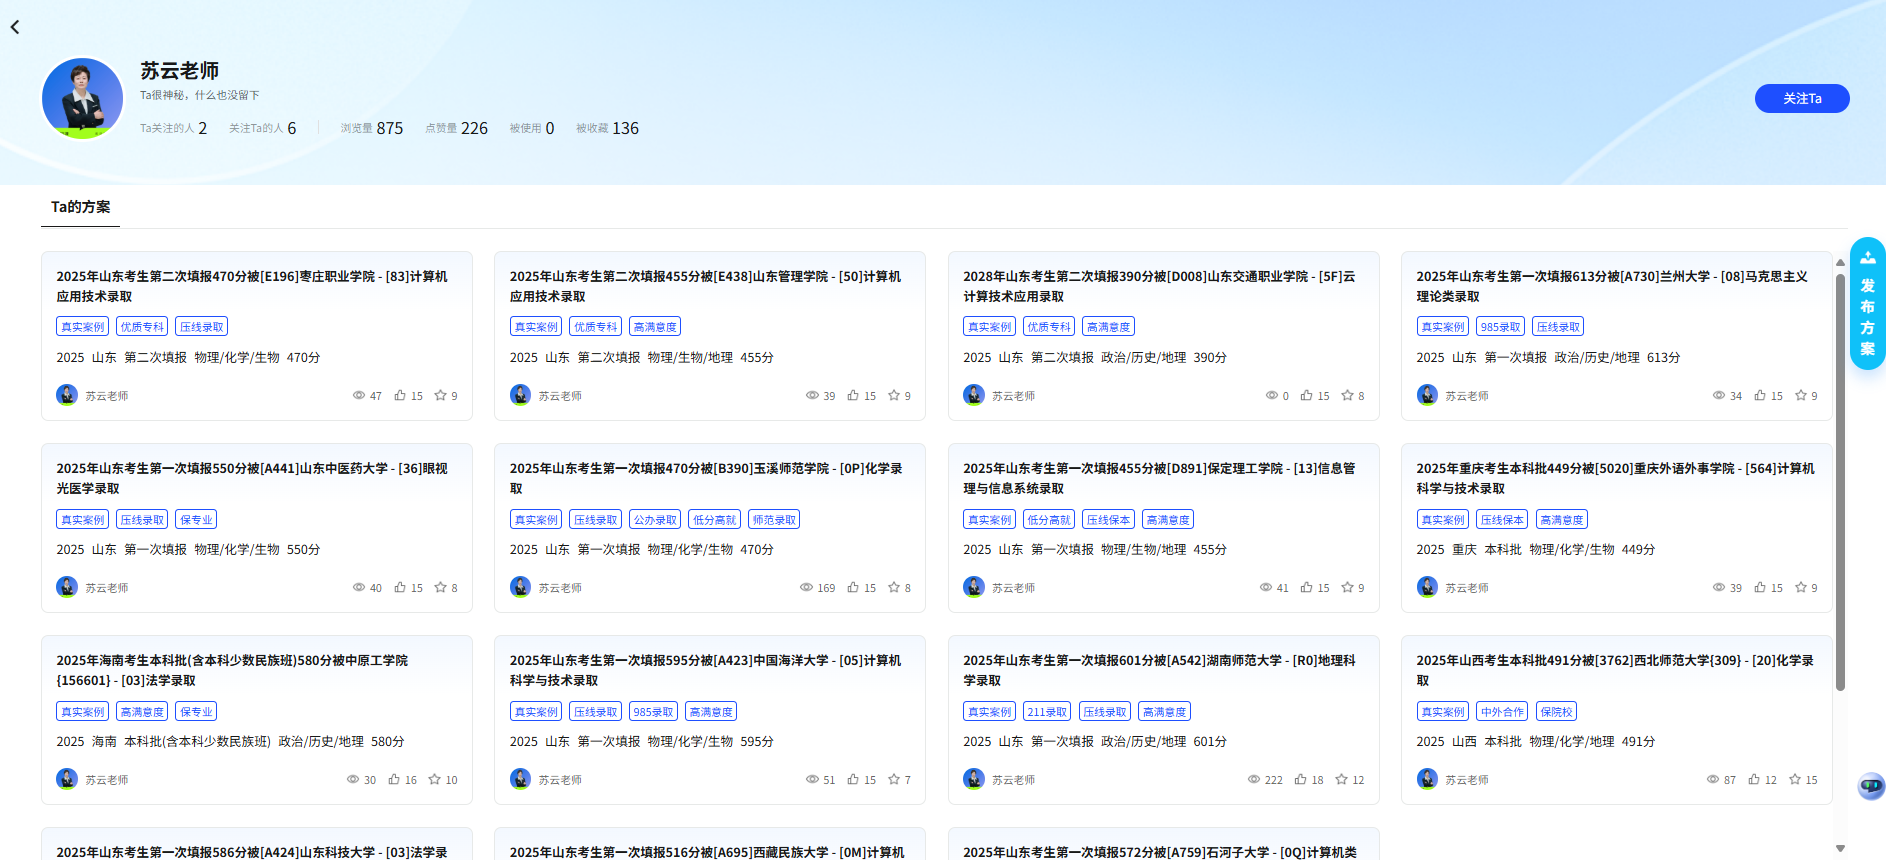Image resolution: width=1886 pixels, height=865 pixels.
Task: Click the 211录取 tag on 湖南师范大学 card
Action: [1047, 712]
